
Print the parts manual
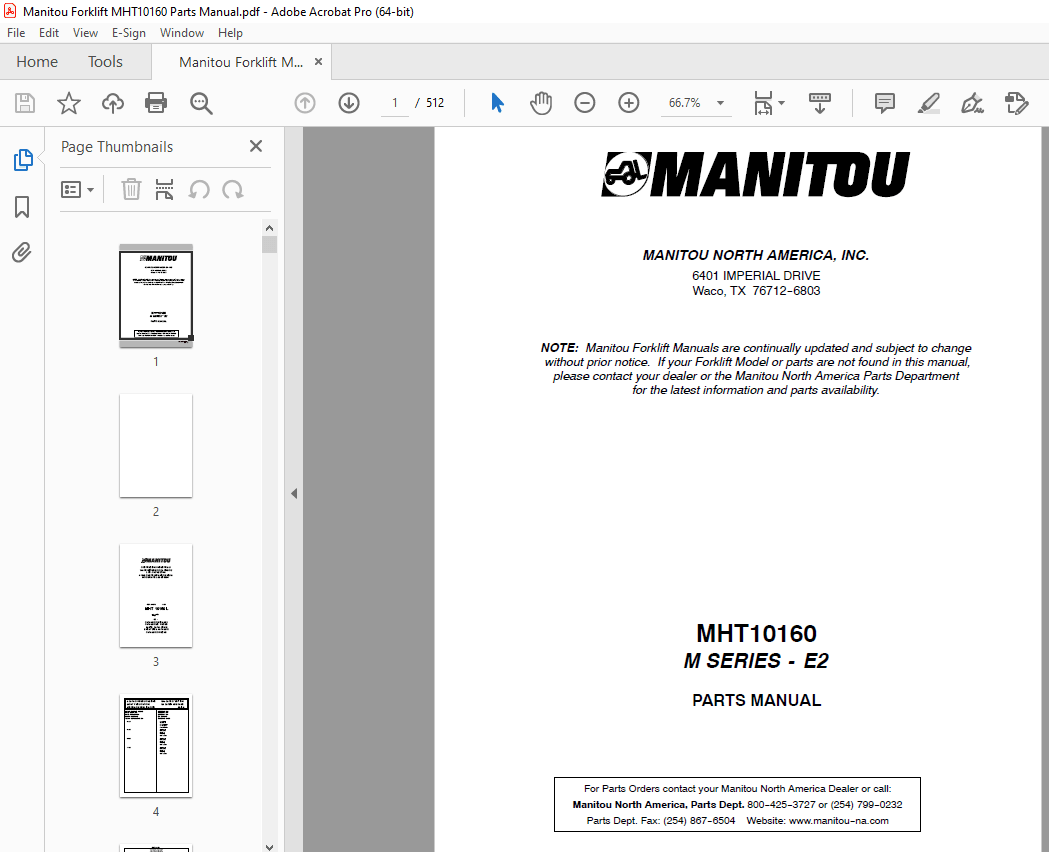(x=157, y=103)
